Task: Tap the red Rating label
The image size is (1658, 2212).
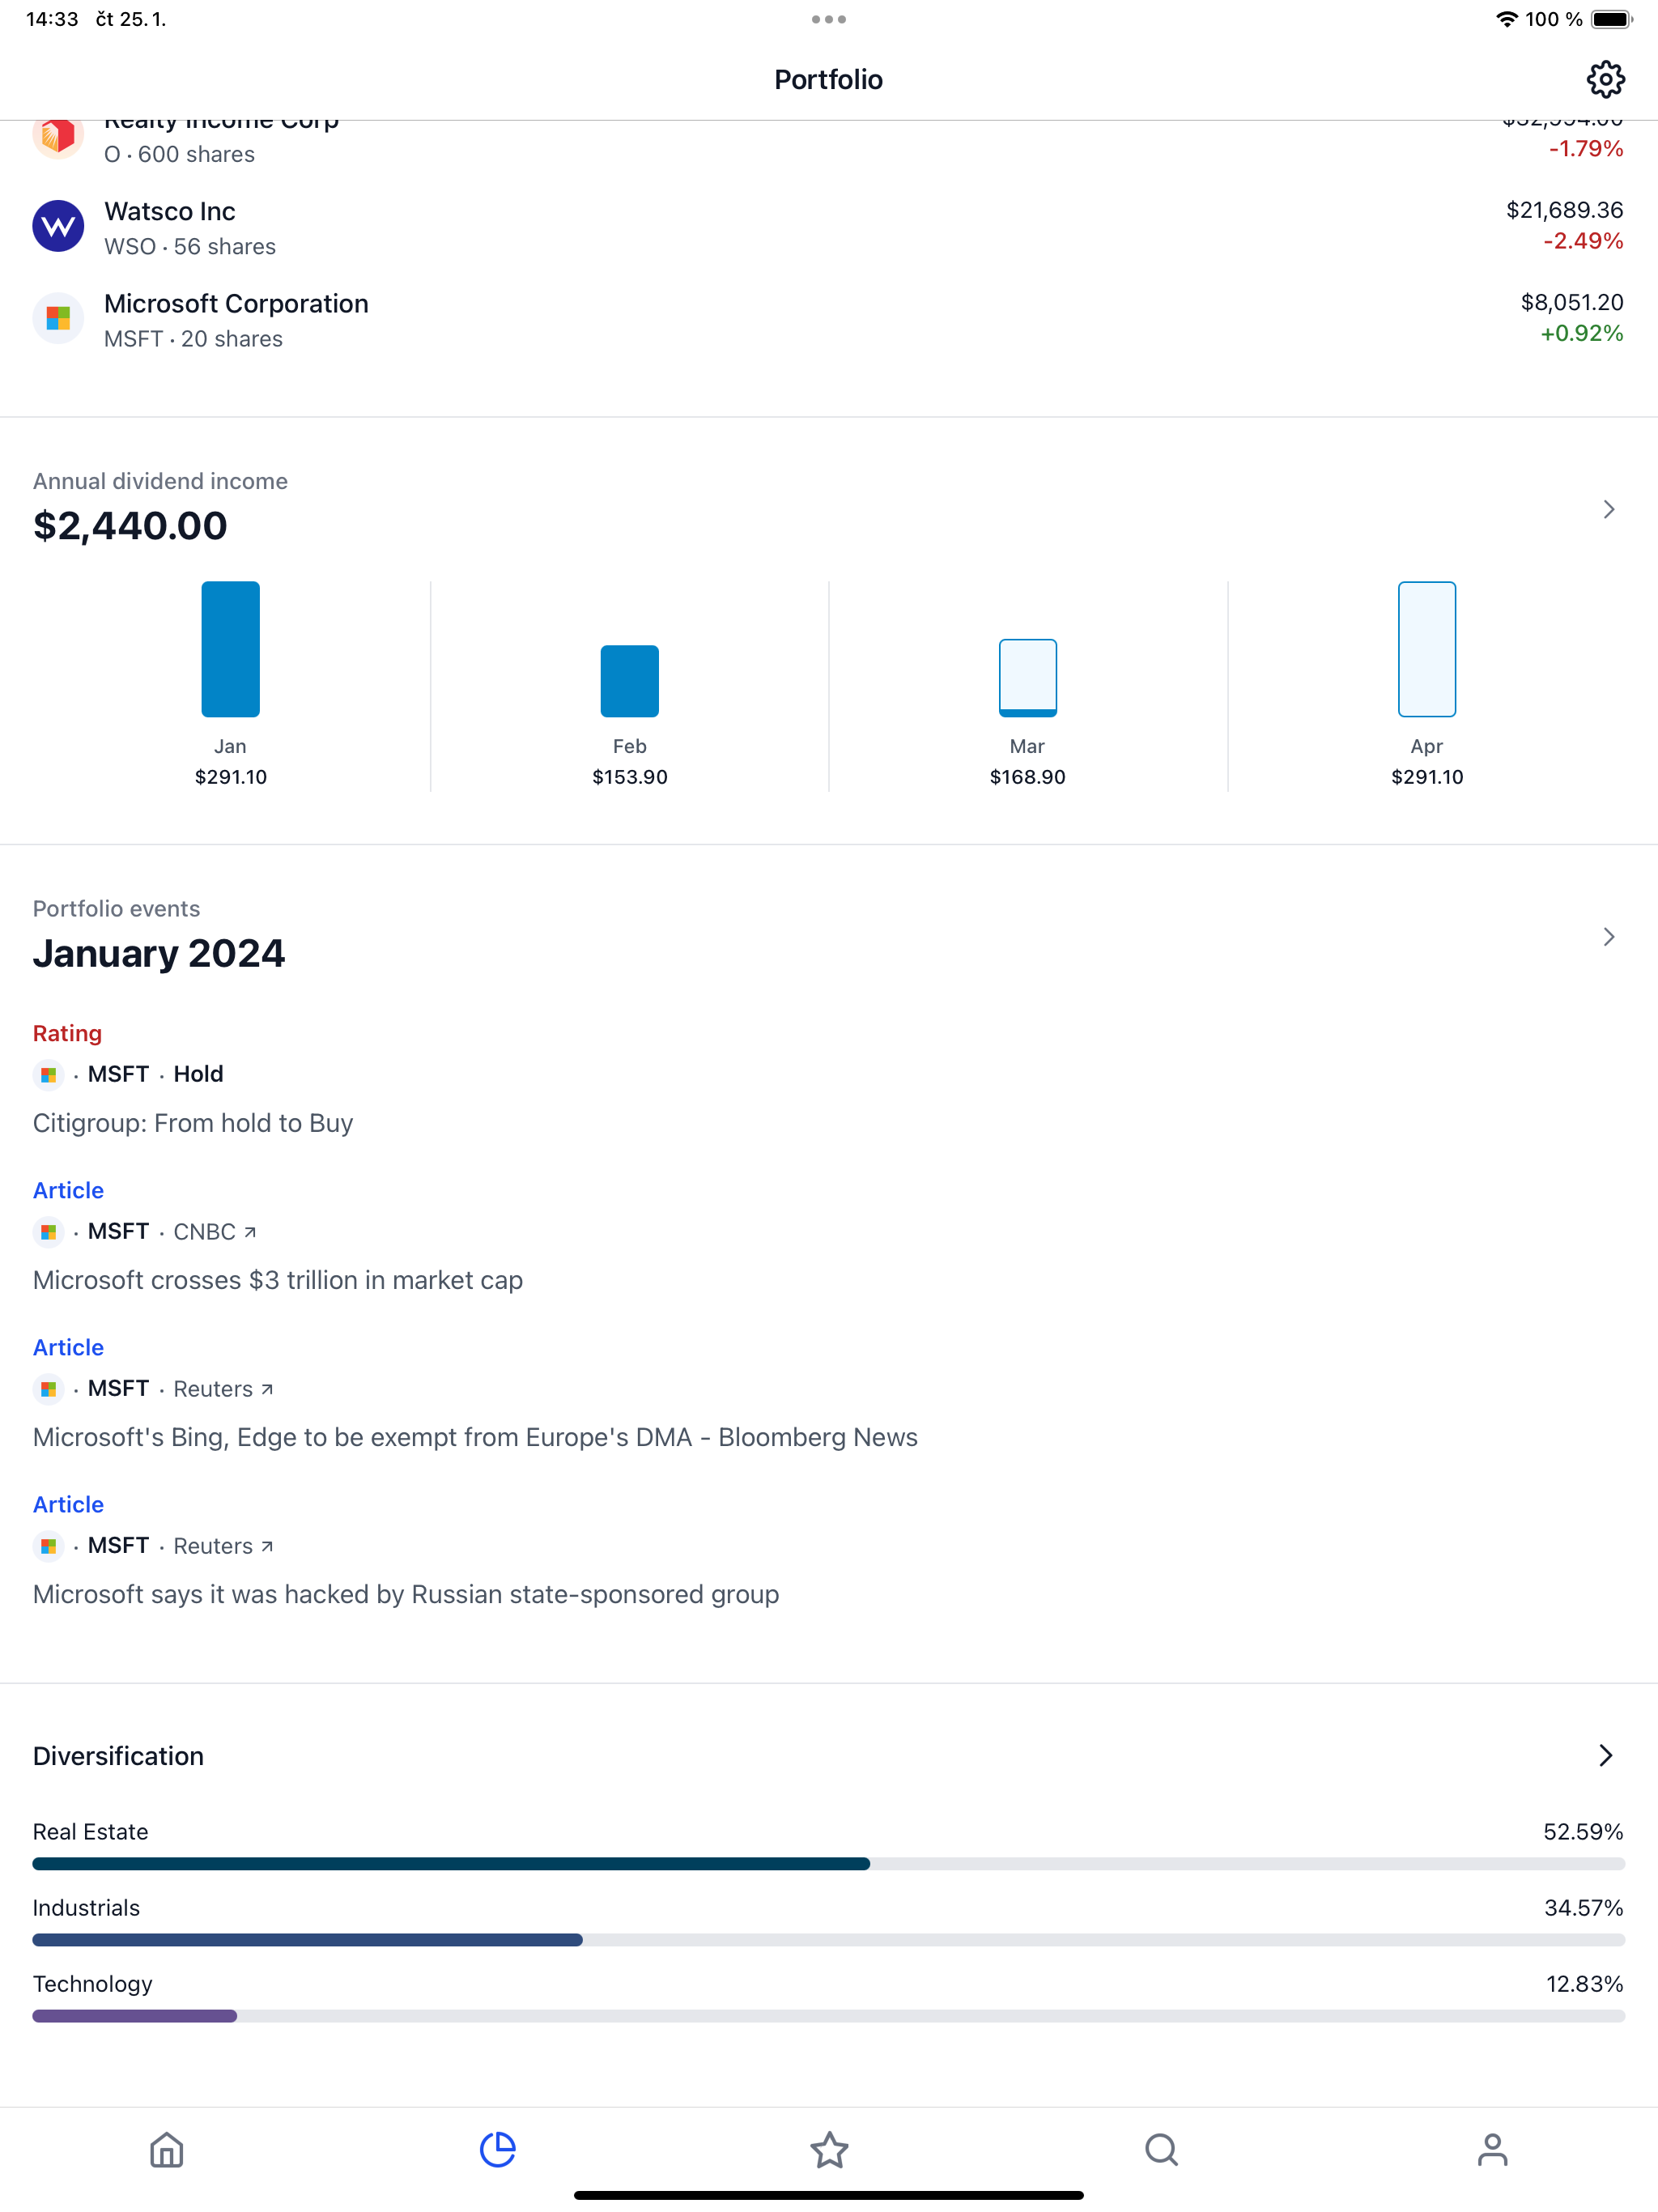Action: (x=67, y=1033)
